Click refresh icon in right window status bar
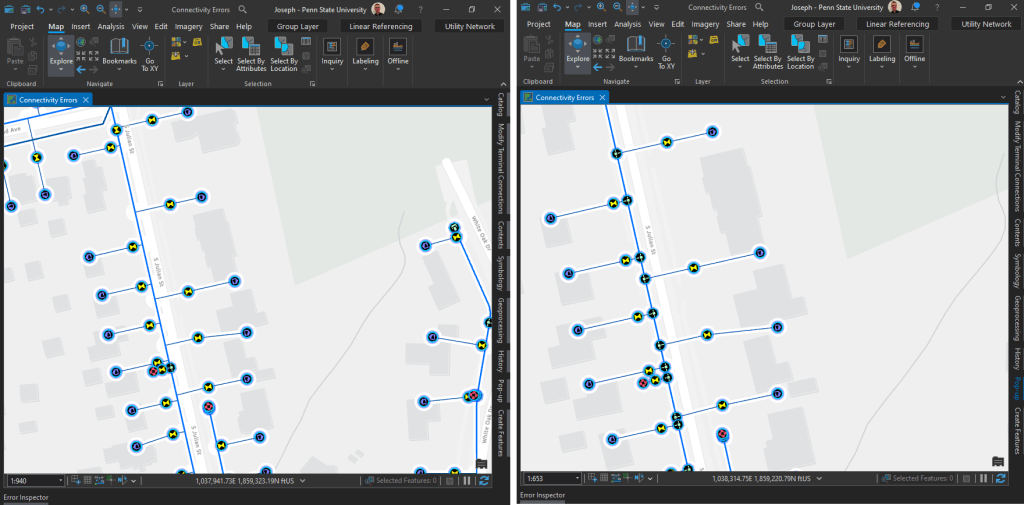The height and width of the screenshot is (505, 1024). click(x=1002, y=480)
